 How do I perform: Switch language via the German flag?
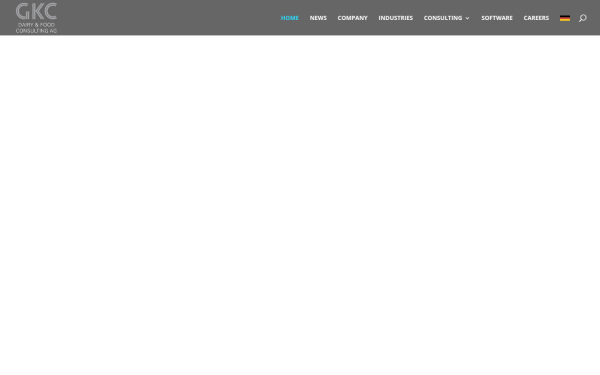(x=565, y=18)
